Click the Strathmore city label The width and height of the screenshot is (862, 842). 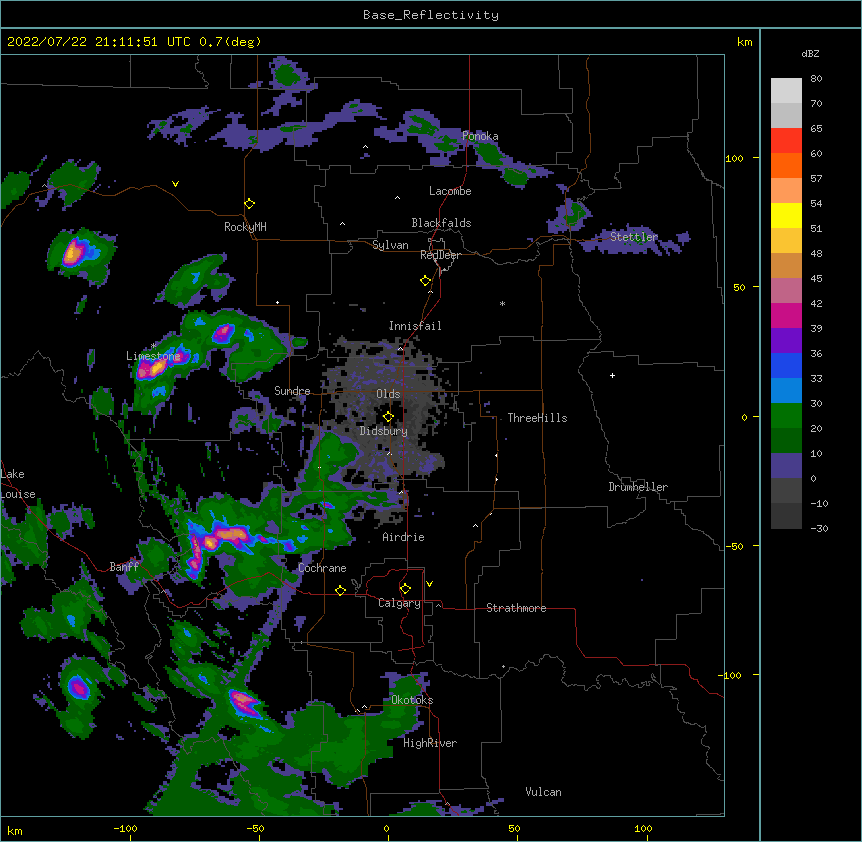pyautogui.click(x=516, y=608)
